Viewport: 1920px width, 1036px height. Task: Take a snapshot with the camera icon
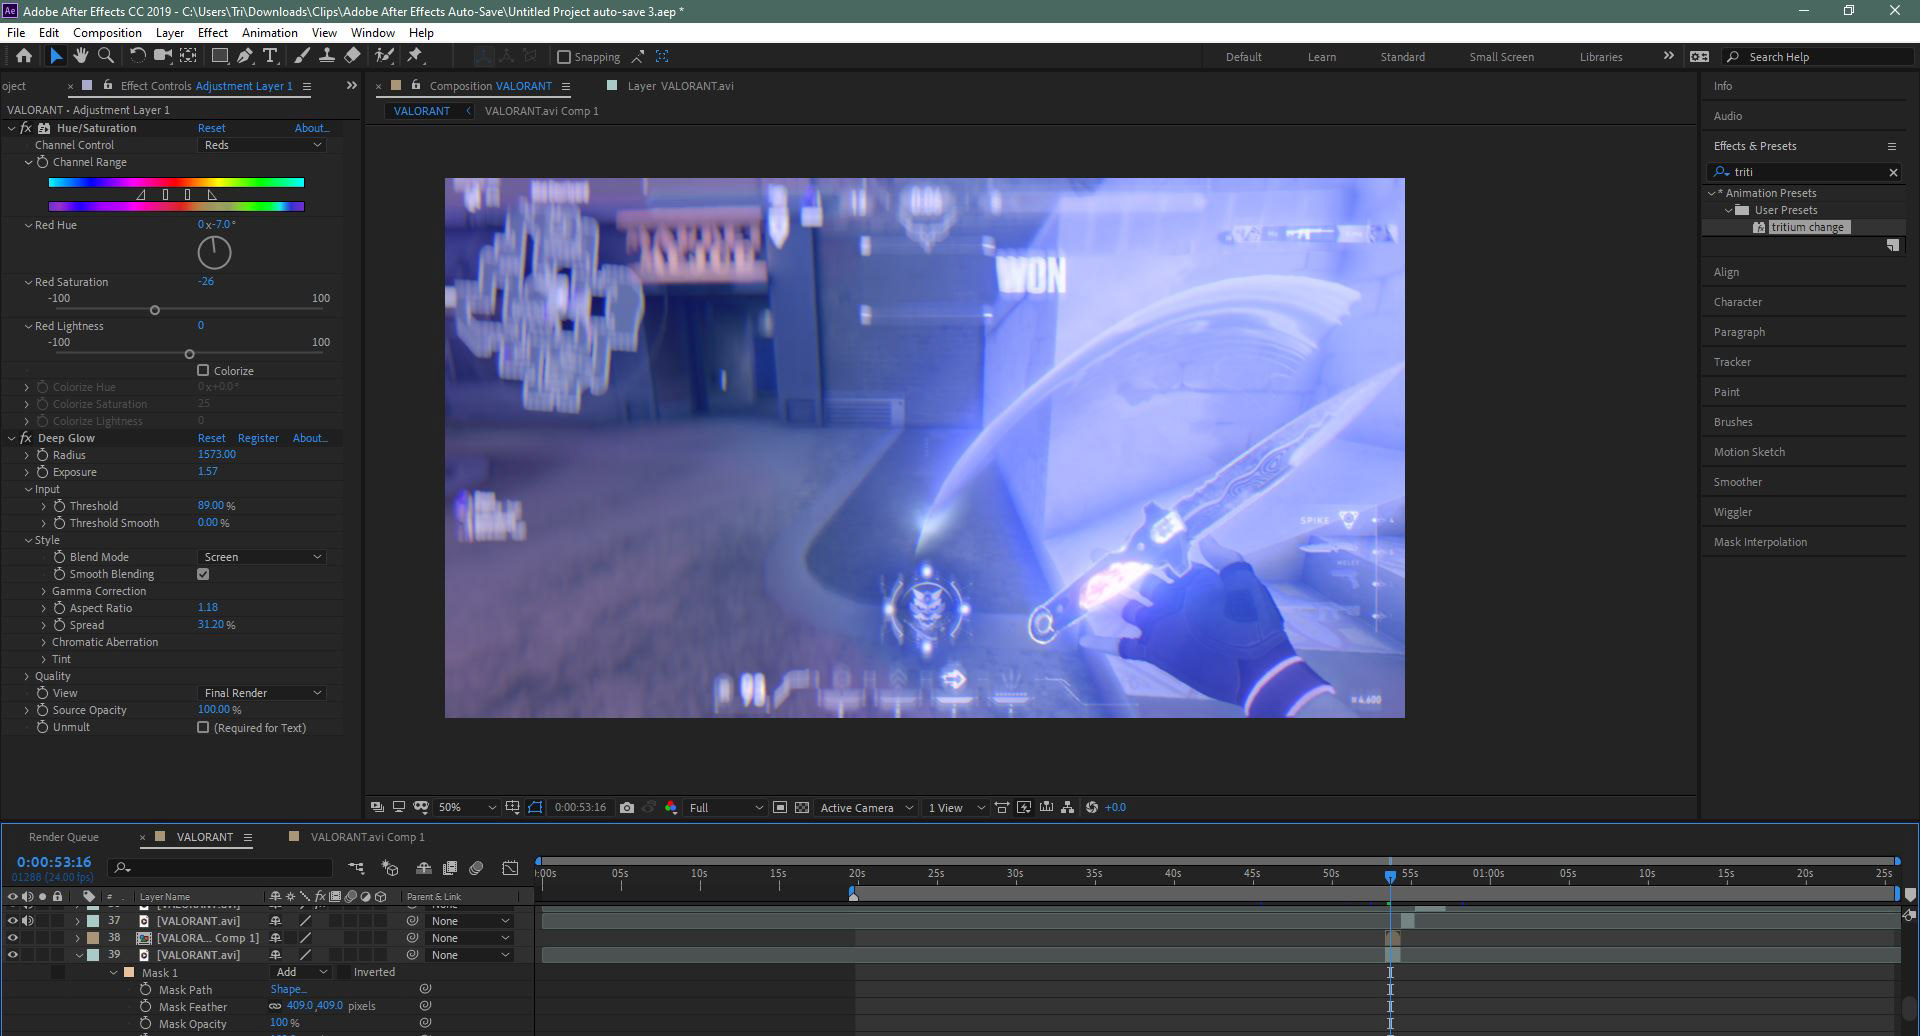coord(627,808)
